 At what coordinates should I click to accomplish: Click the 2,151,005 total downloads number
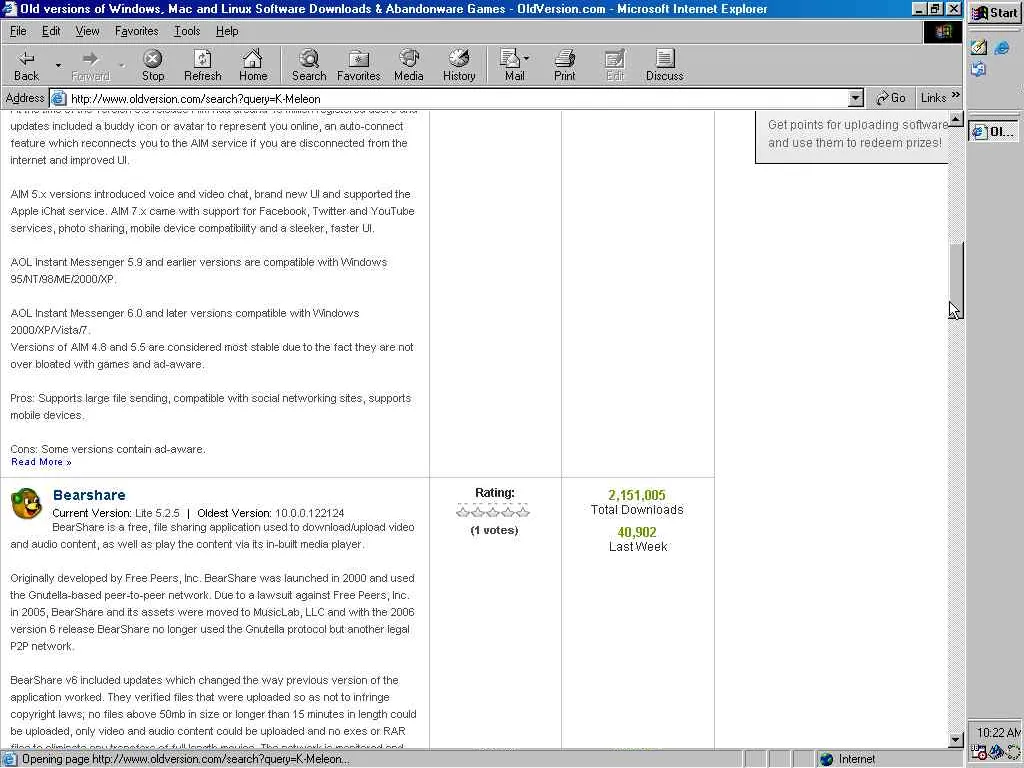[637, 495]
